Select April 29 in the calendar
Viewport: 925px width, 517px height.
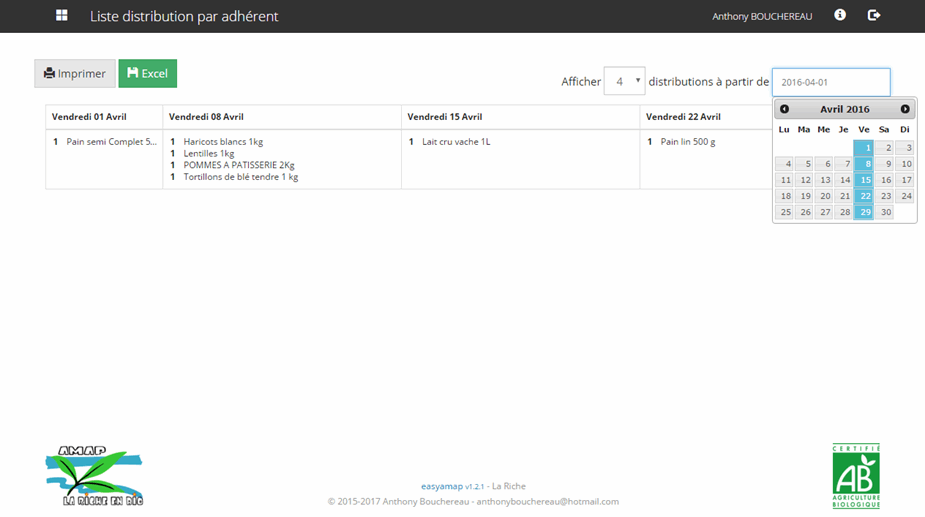pyautogui.click(x=864, y=212)
